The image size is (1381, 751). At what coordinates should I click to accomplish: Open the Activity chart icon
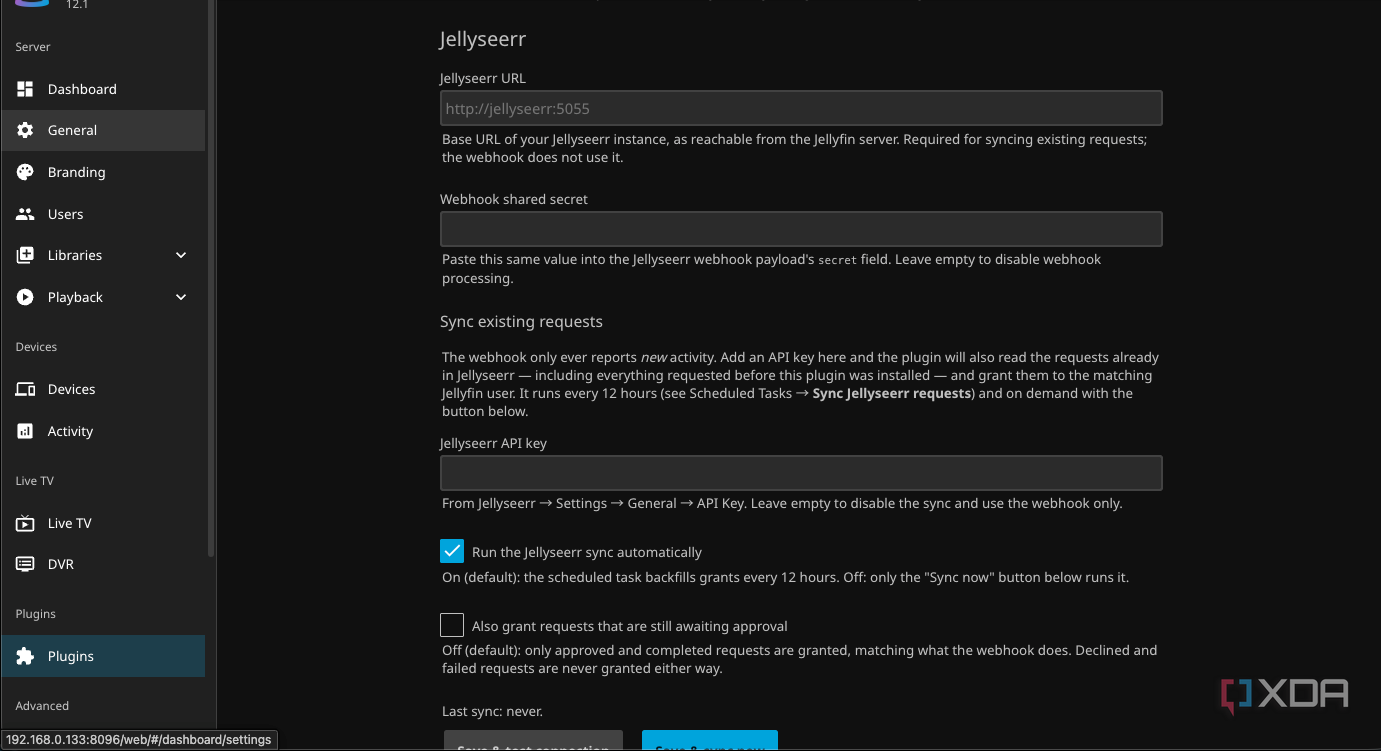click(x=25, y=431)
